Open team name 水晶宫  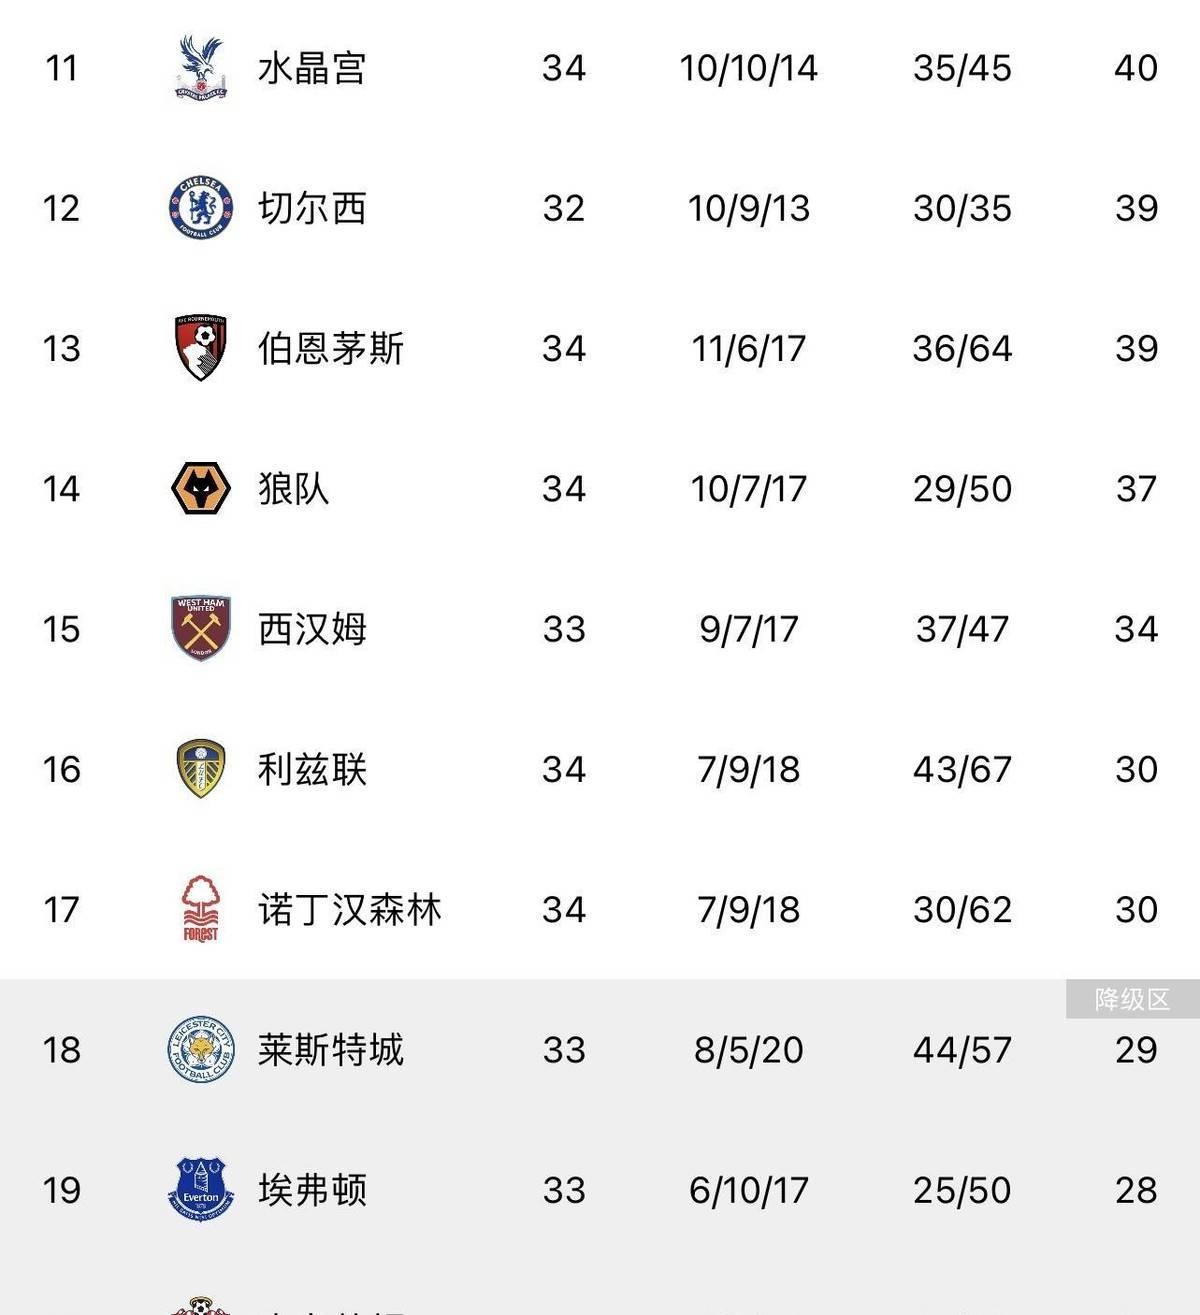tap(312, 68)
